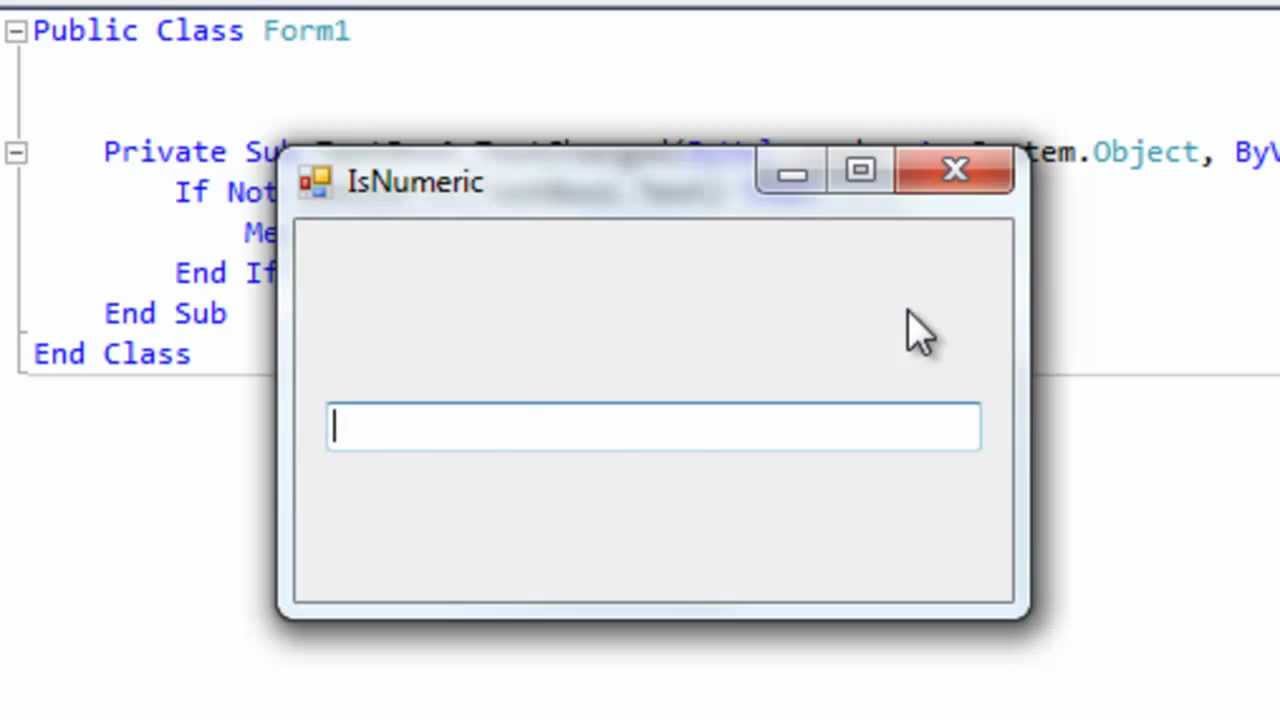Click the IsNumeric form's title bar icon
The height and width of the screenshot is (720, 1280).
tap(315, 181)
